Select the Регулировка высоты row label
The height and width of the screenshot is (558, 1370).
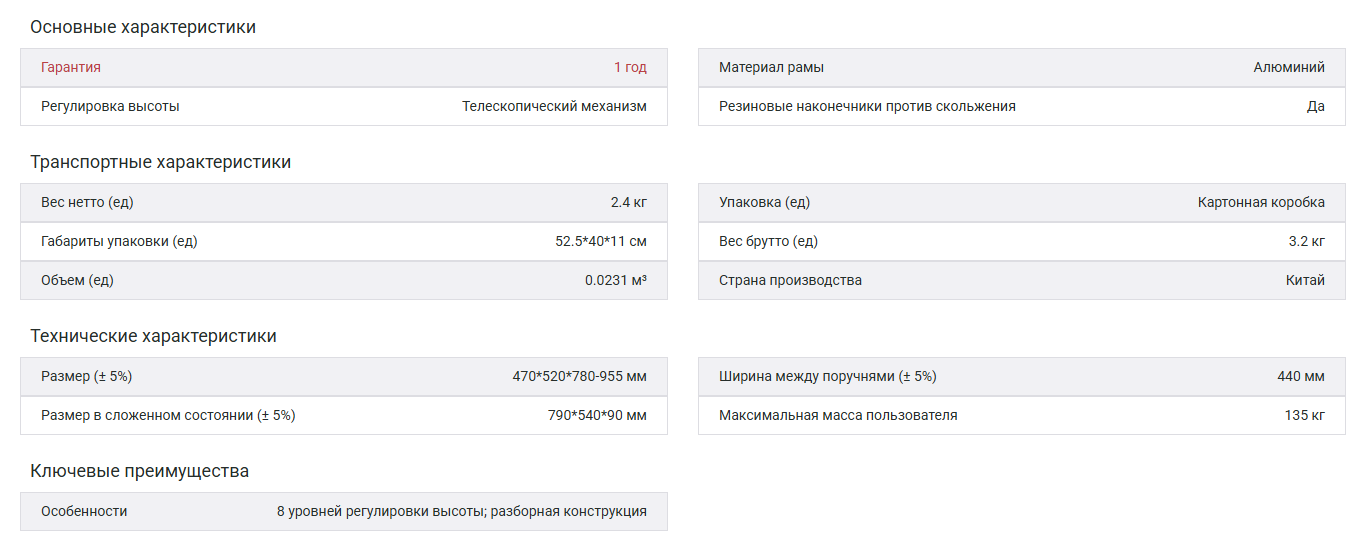[110, 106]
